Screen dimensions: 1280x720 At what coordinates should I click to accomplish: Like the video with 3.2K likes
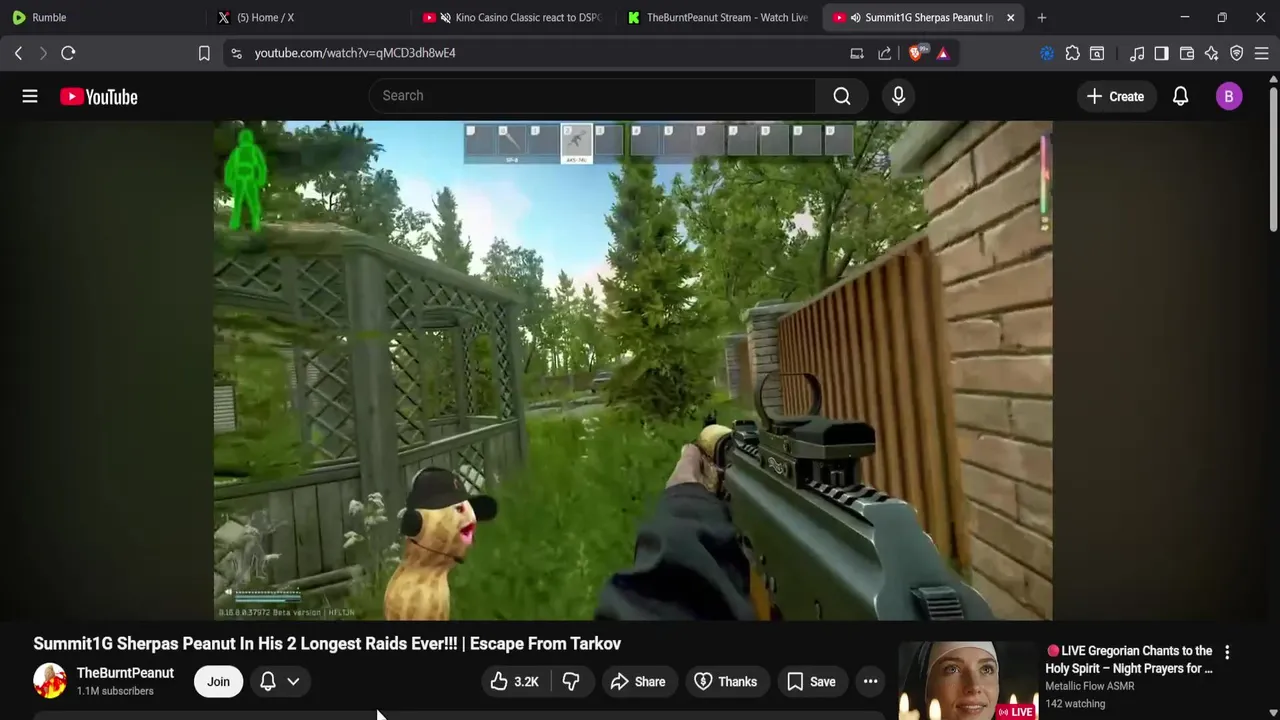click(x=515, y=682)
